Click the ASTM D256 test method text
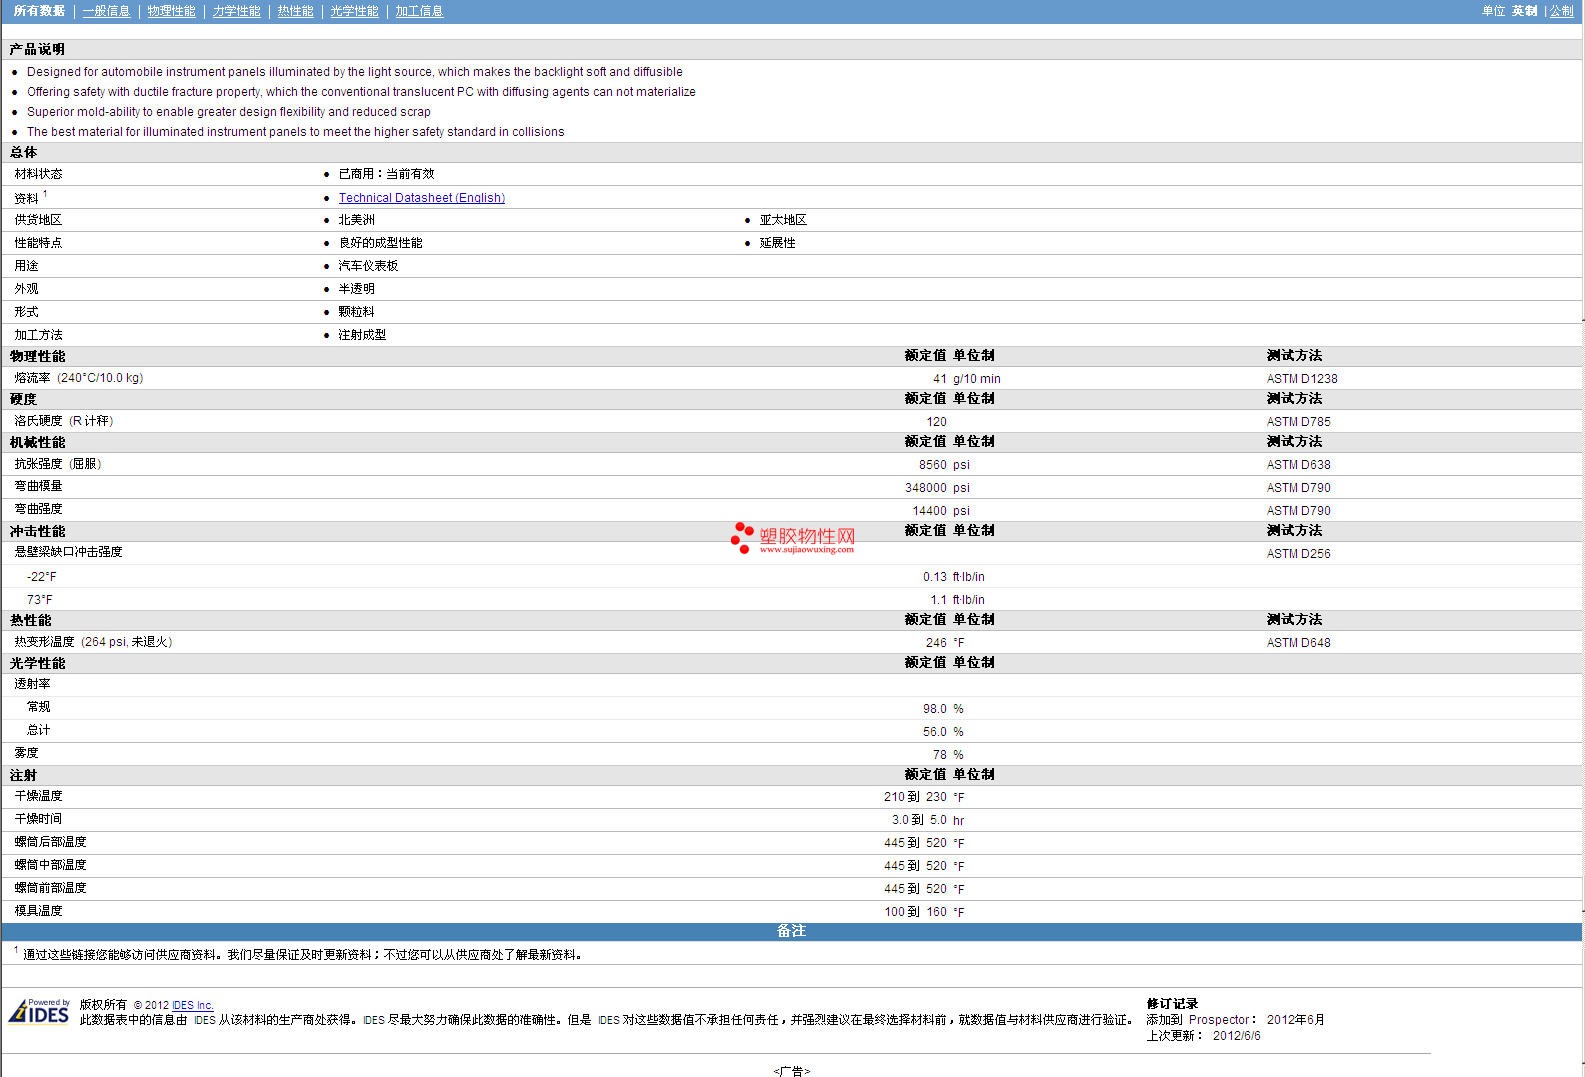This screenshot has width=1585, height=1077. [1298, 554]
